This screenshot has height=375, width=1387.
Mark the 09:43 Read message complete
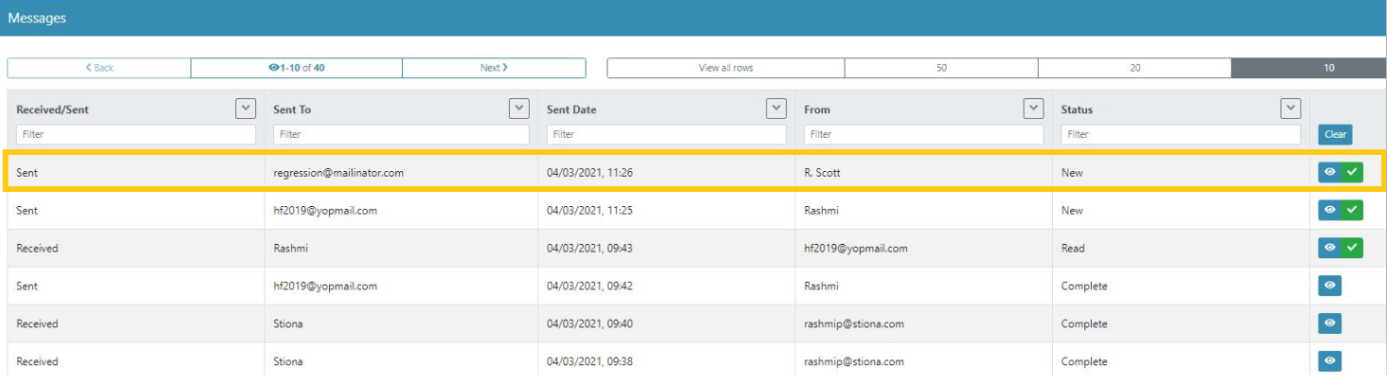(1352, 248)
